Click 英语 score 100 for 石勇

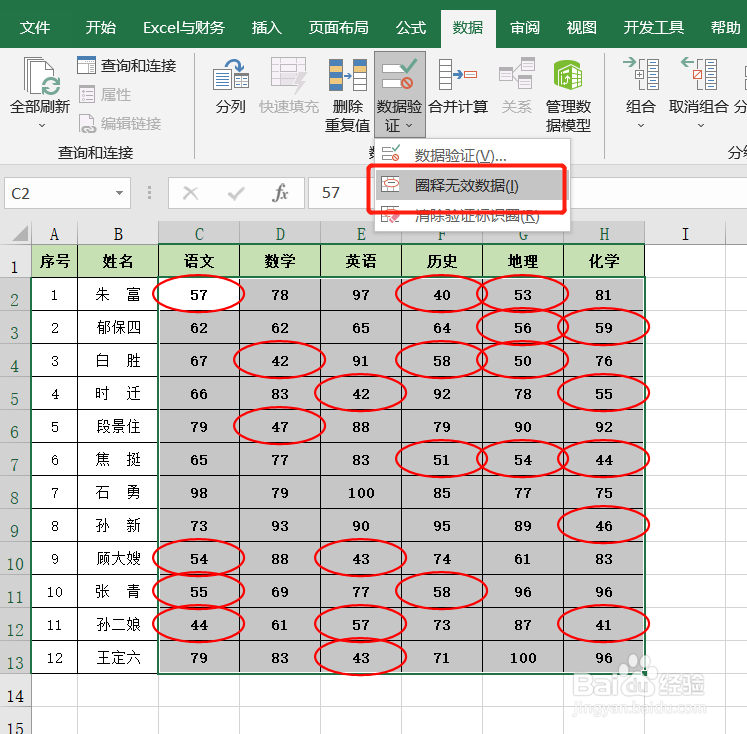(x=361, y=493)
